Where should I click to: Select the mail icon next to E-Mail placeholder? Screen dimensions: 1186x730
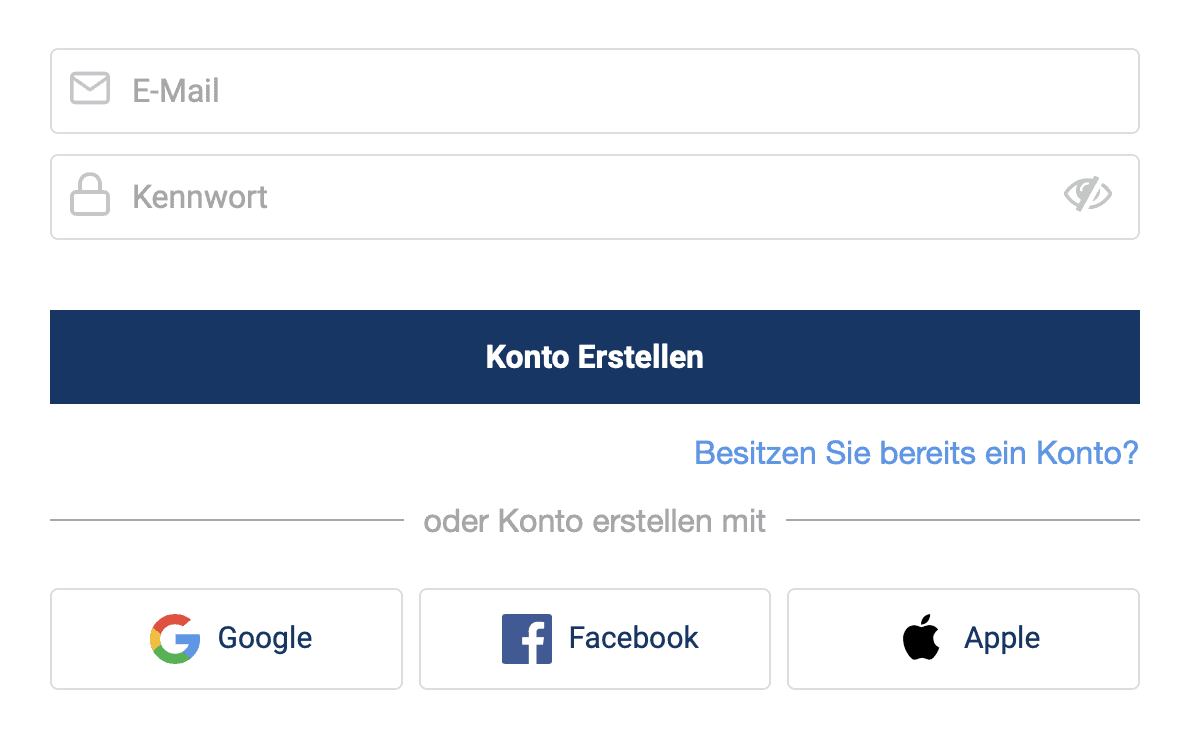(x=90, y=89)
